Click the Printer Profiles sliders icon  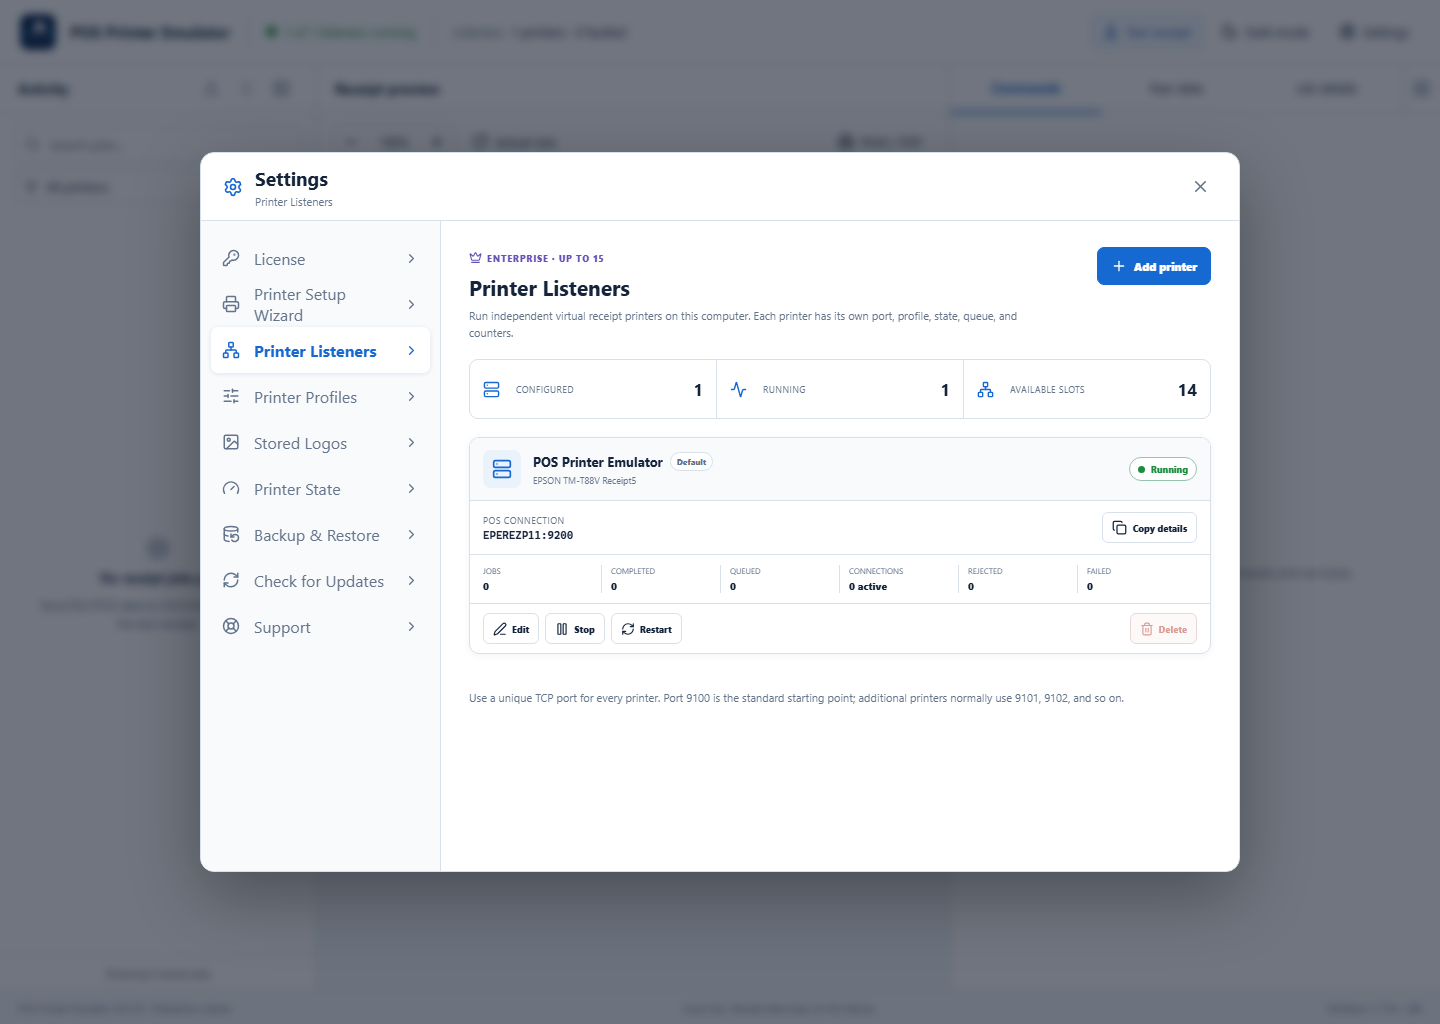point(231,396)
